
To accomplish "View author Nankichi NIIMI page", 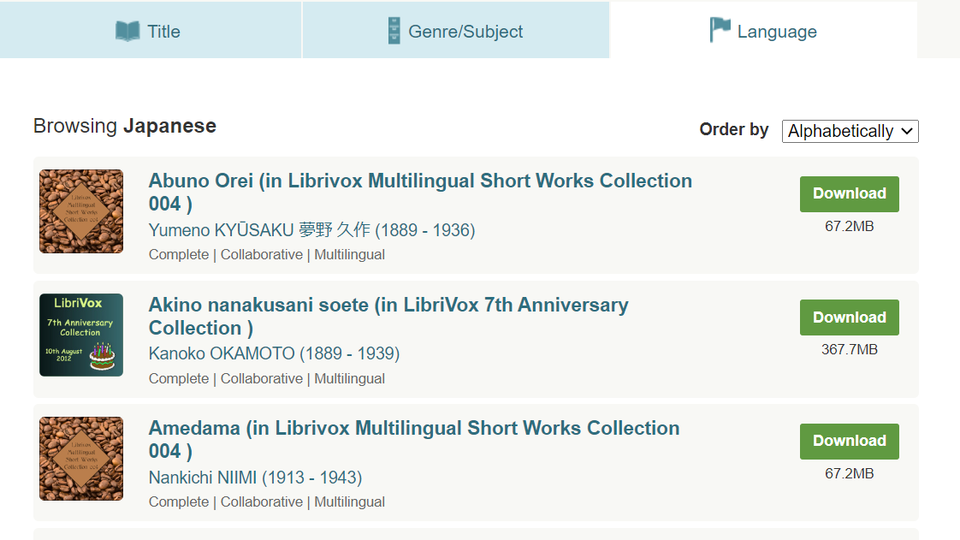I will 255,477.
